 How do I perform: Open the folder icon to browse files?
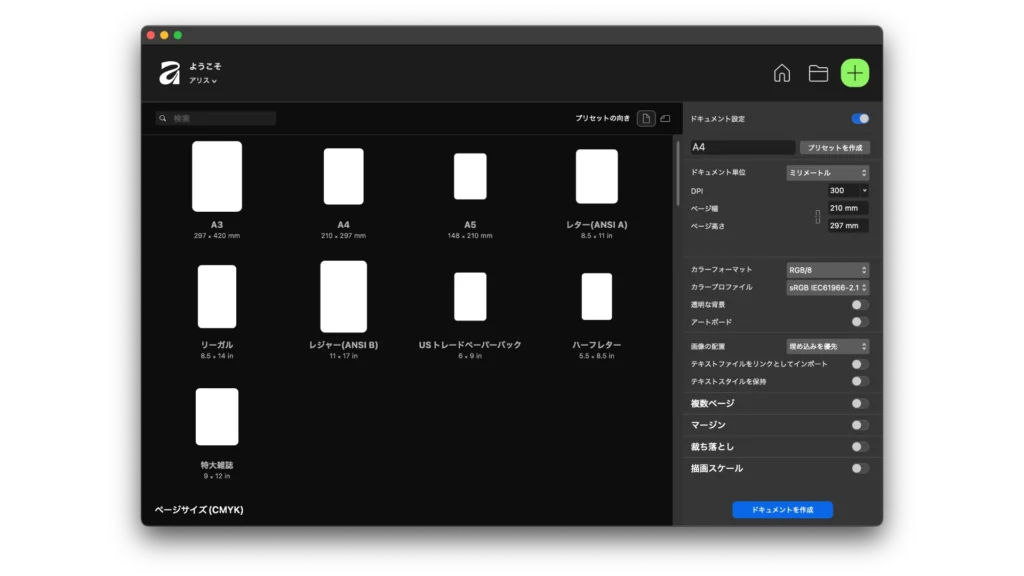[818, 73]
